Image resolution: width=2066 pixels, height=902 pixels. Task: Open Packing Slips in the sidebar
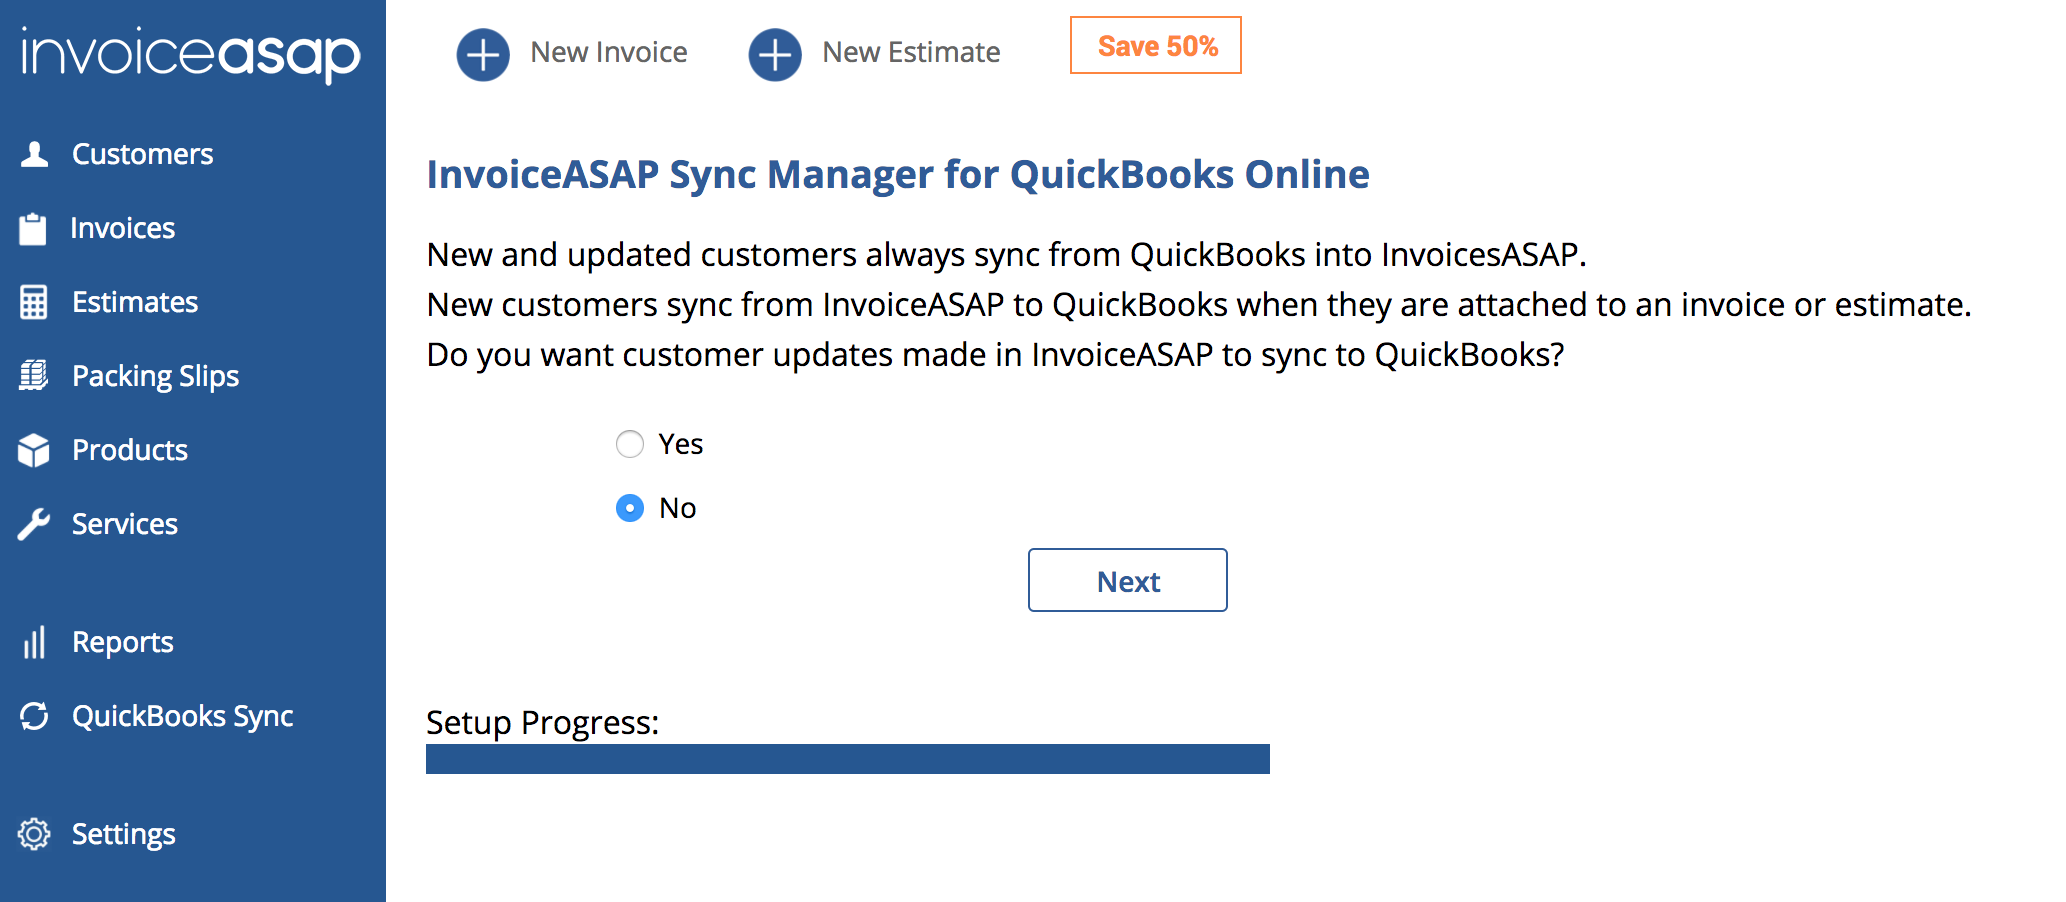click(x=156, y=376)
